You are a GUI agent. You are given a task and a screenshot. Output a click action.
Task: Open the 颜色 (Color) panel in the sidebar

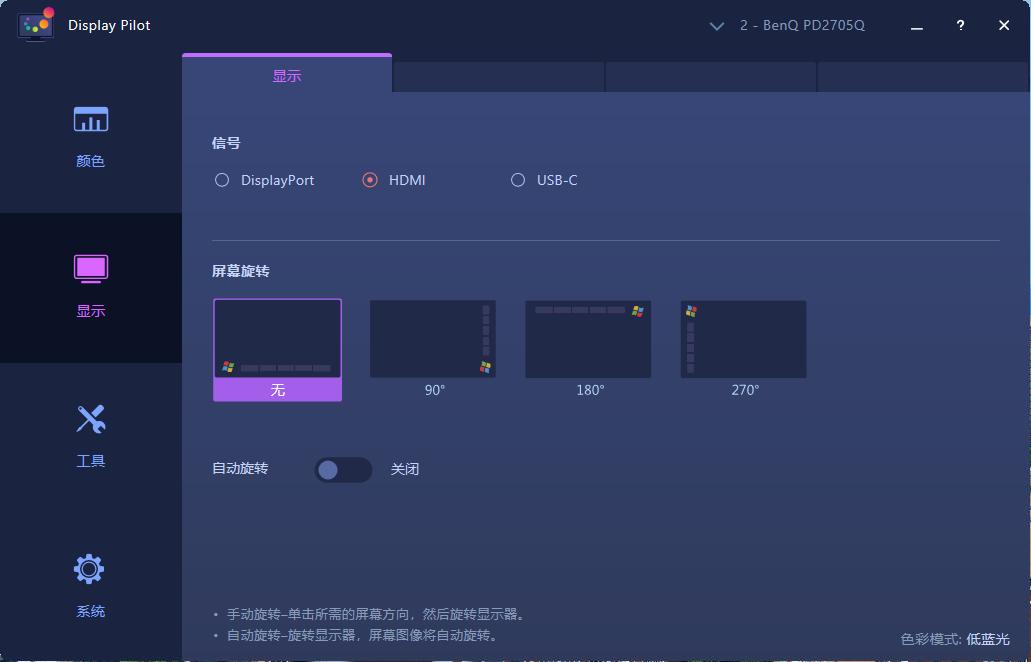pos(90,135)
